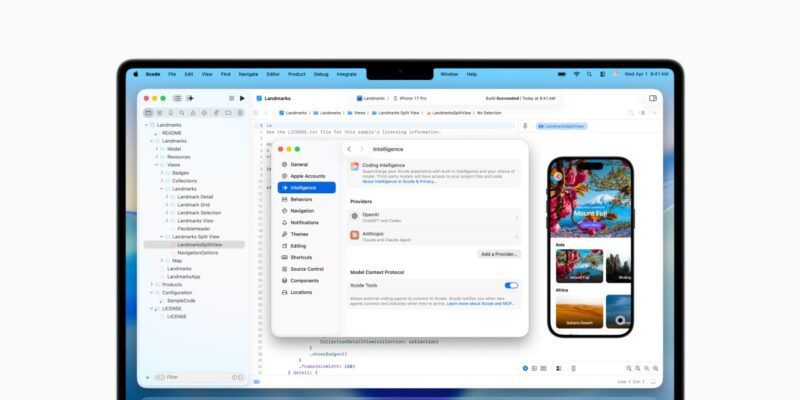Viewport: 800px width, 400px height.
Task: Zoom the preview canvas to fit
Action: click(x=646, y=368)
